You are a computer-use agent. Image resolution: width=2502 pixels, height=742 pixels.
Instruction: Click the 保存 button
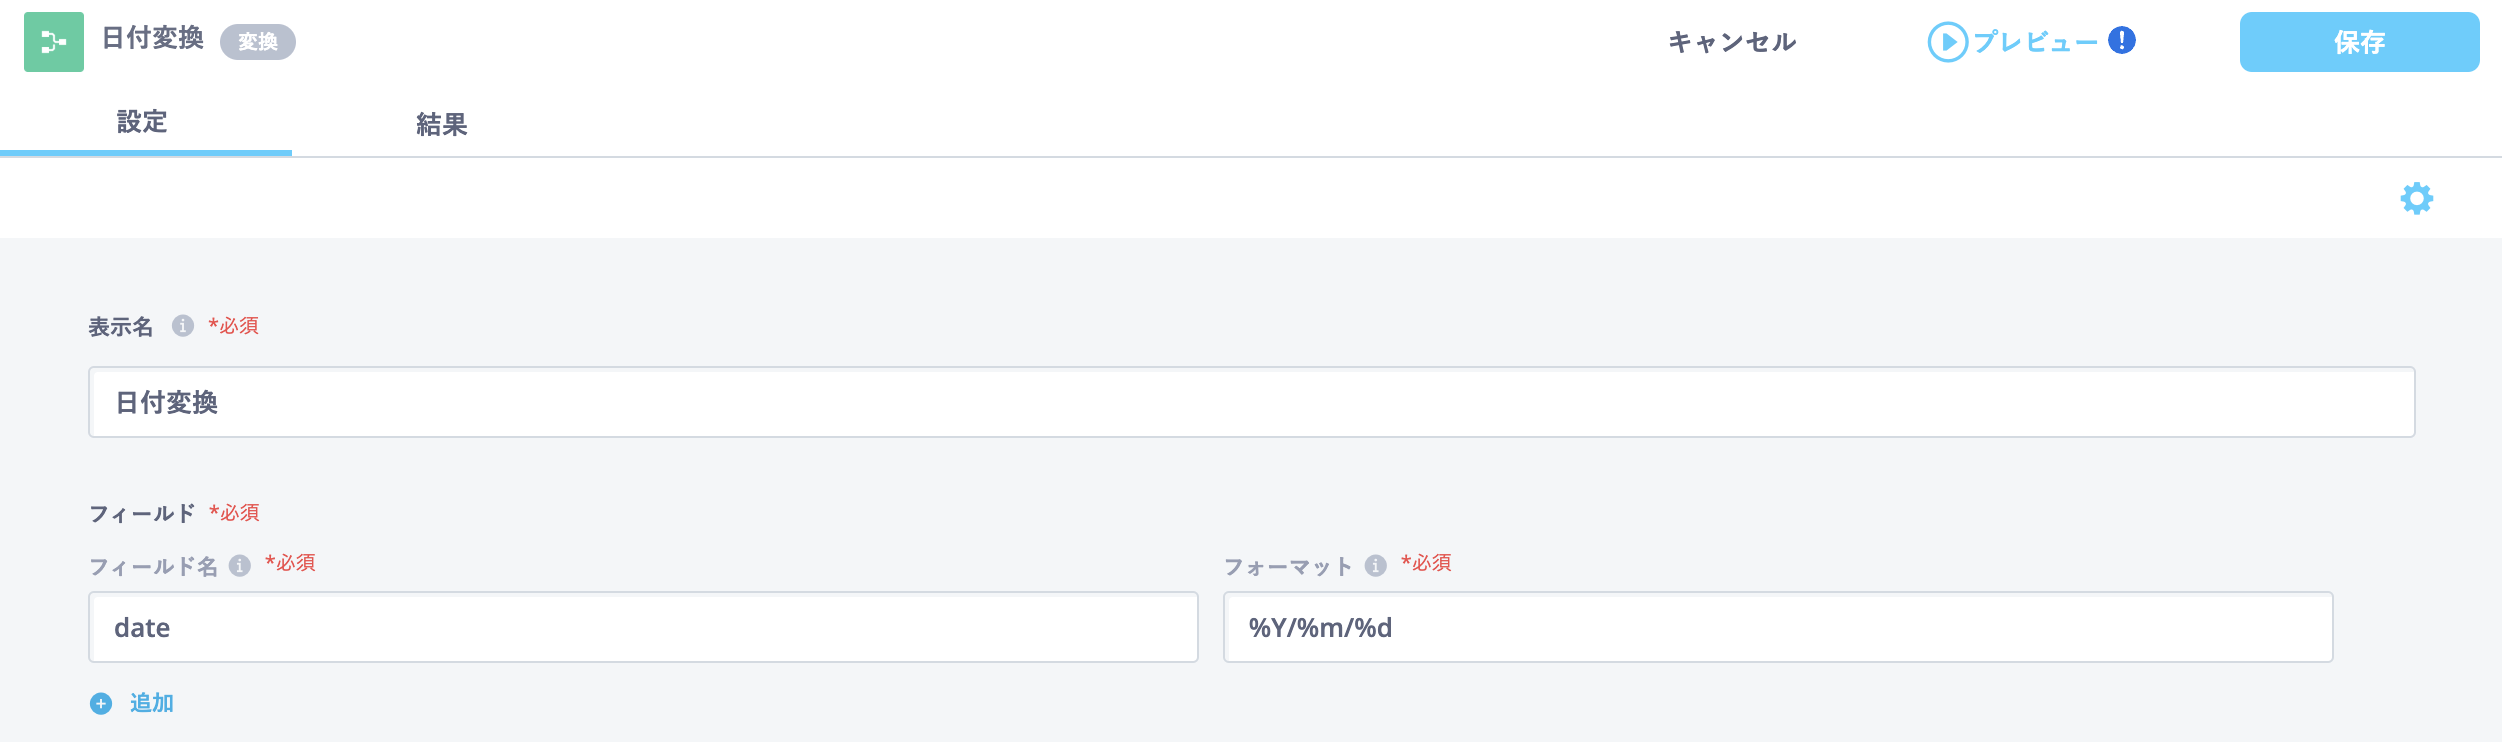[x=2359, y=42]
